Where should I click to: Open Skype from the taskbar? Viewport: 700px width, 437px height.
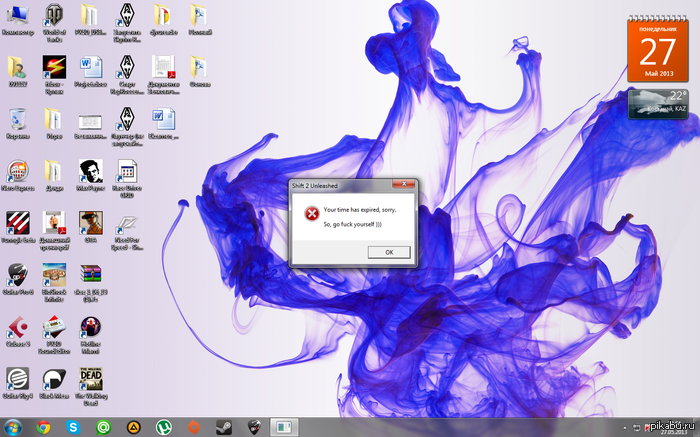pos(73,428)
